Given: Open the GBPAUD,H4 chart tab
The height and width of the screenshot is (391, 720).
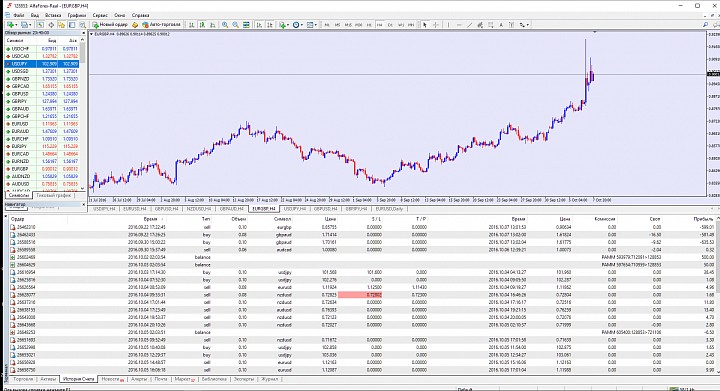Looking at the screenshot, I should click(x=231, y=209).
